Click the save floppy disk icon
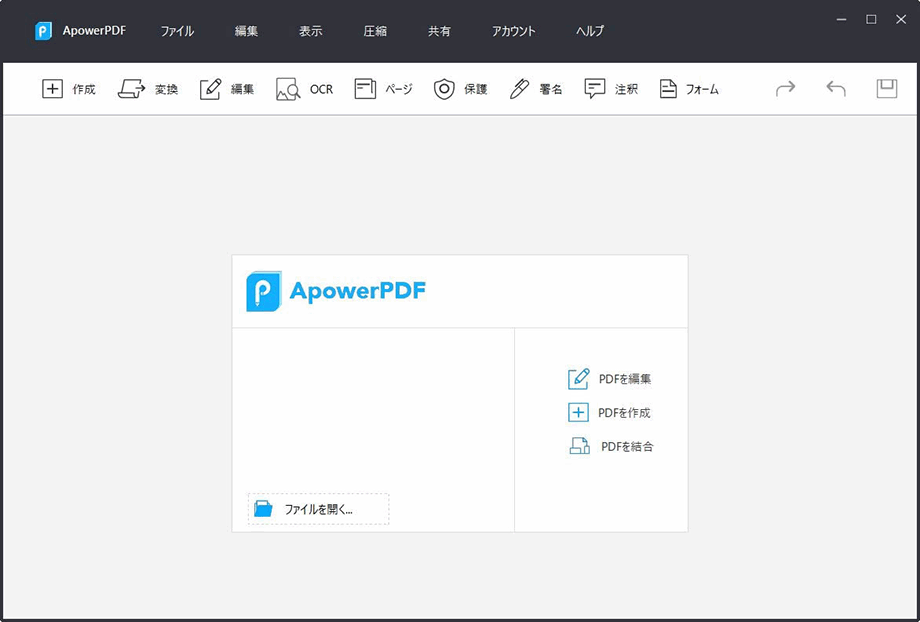Viewport: 920px width, 622px height. (887, 89)
